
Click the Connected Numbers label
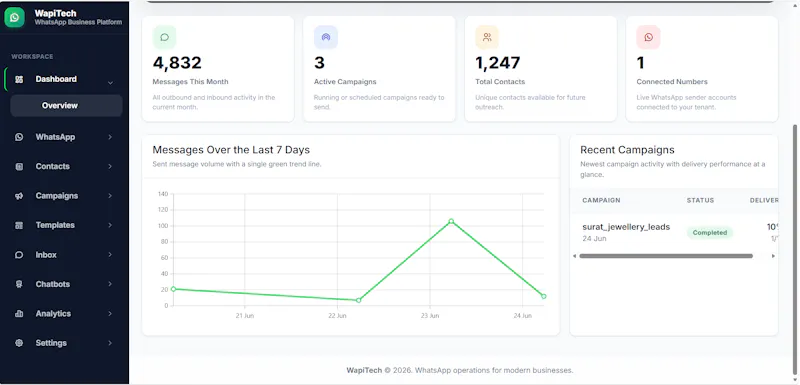tap(672, 82)
